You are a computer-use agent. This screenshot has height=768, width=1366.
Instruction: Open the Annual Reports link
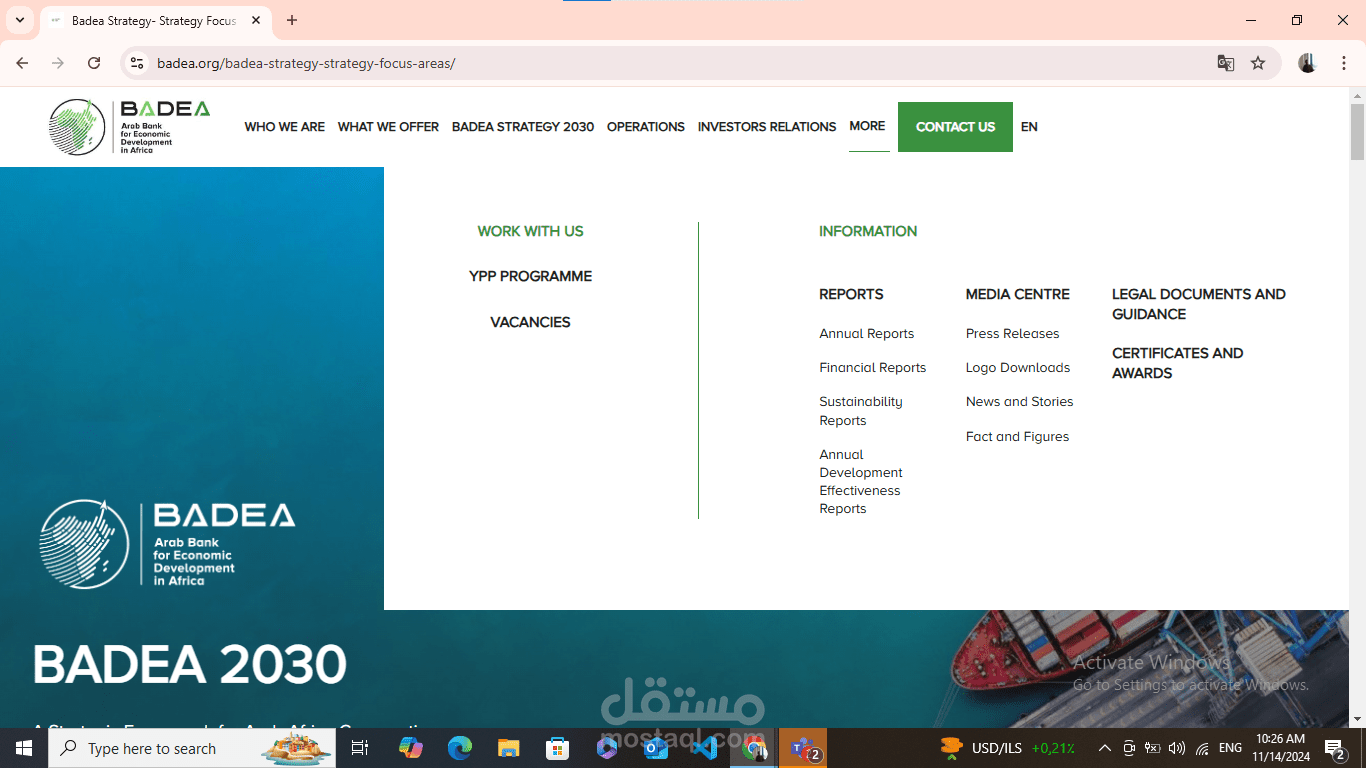tap(866, 333)
